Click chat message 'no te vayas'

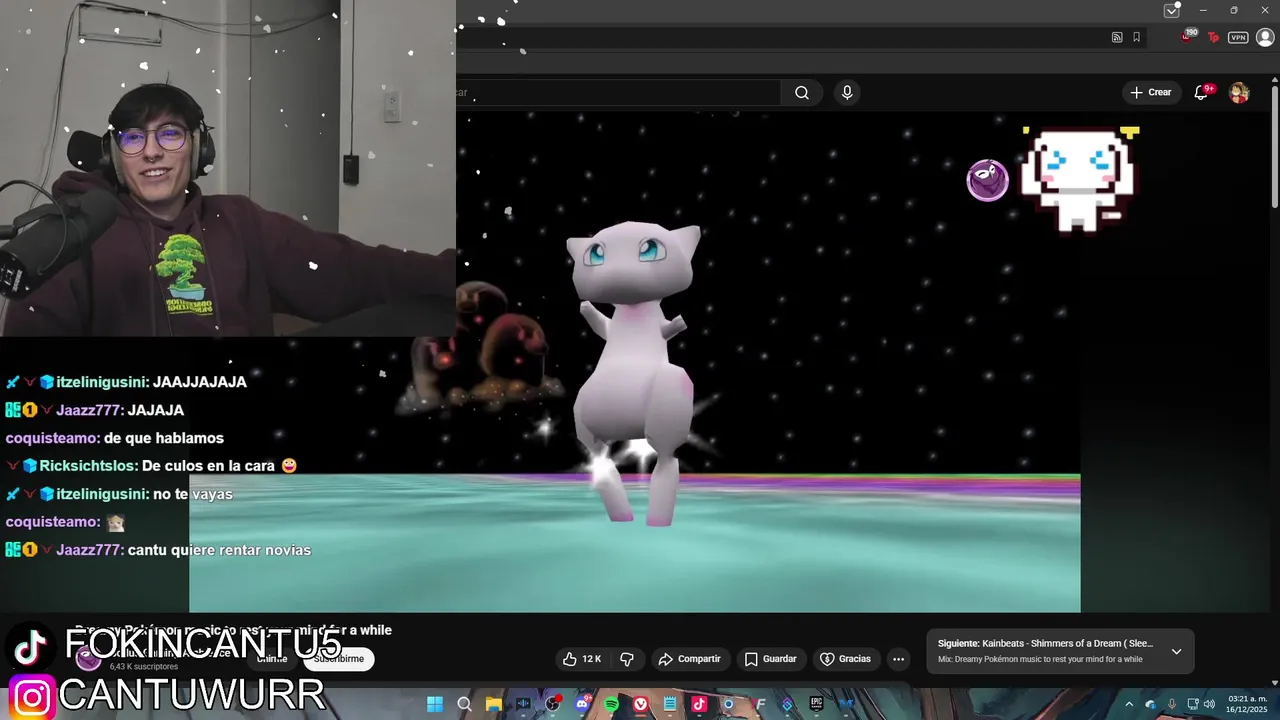tap(193, 494)
